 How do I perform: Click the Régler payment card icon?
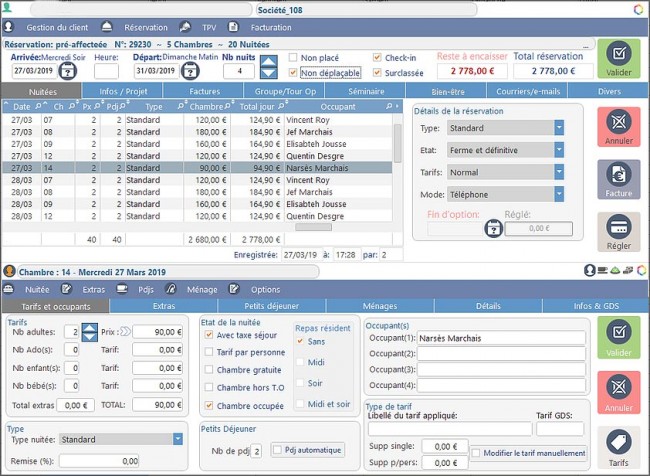618,227
